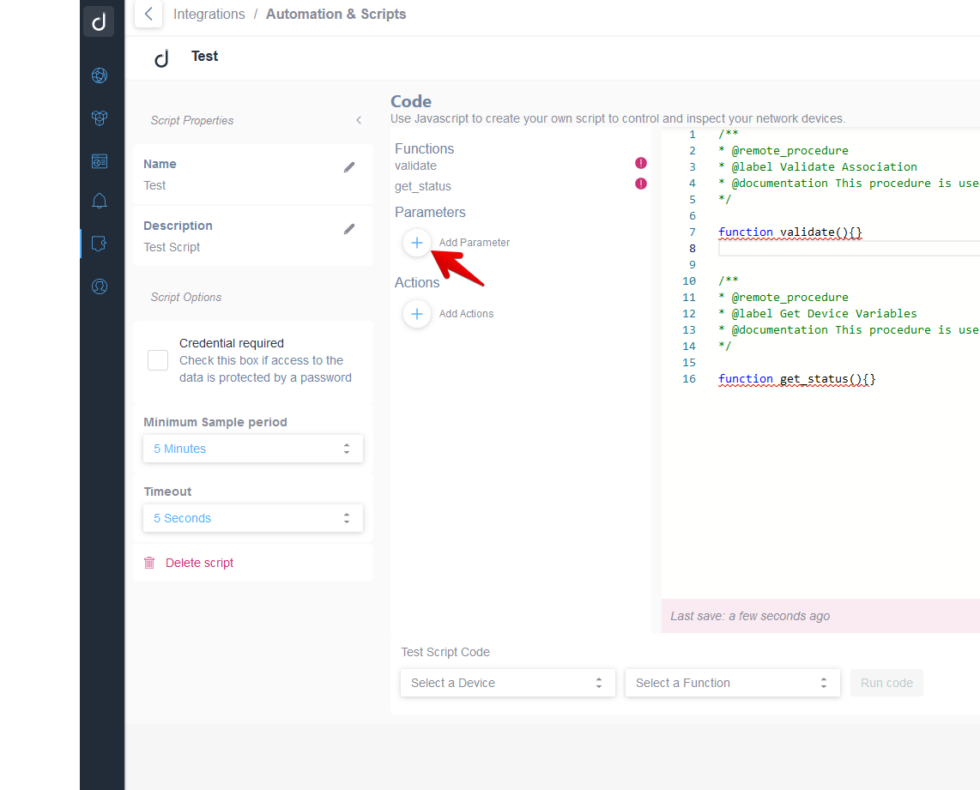Enable the Credential required checkbox
This screenshot has width=980, height=790.
[157, 360]
